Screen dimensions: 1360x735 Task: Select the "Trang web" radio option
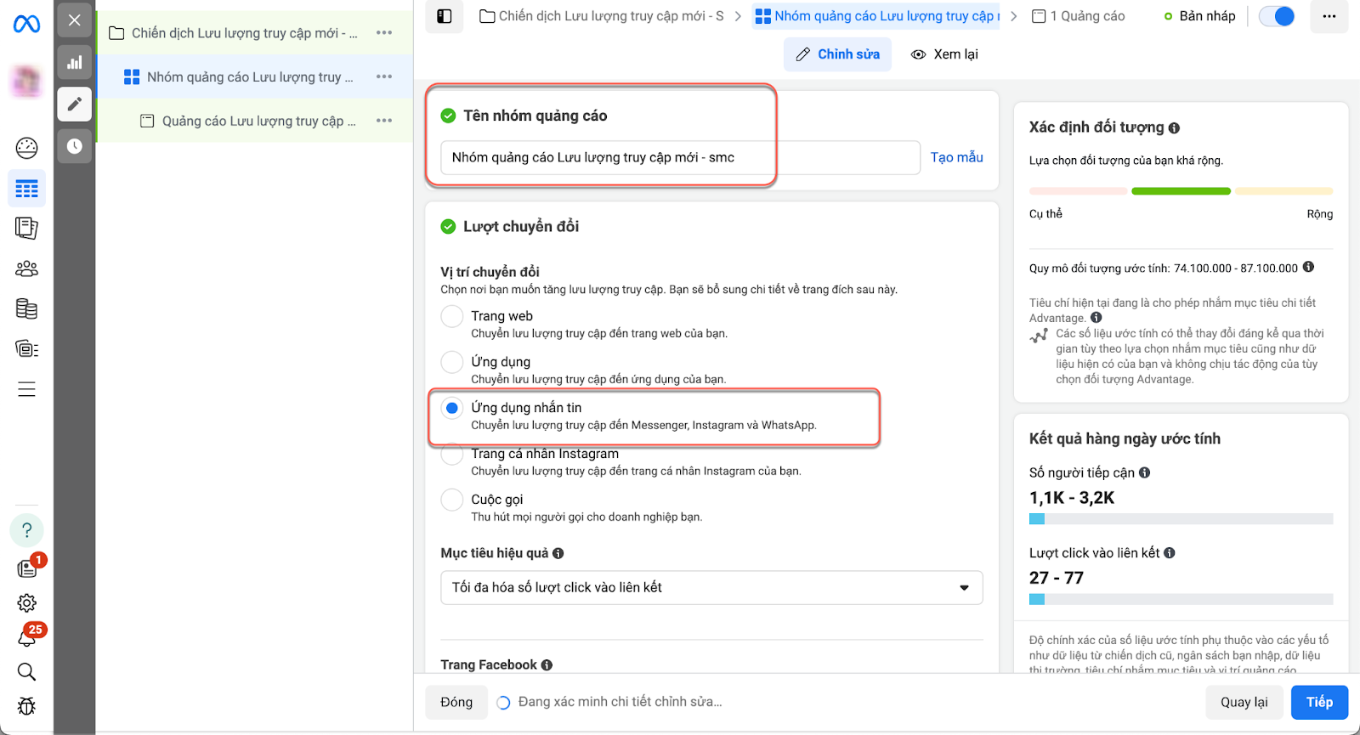point(452,317)
